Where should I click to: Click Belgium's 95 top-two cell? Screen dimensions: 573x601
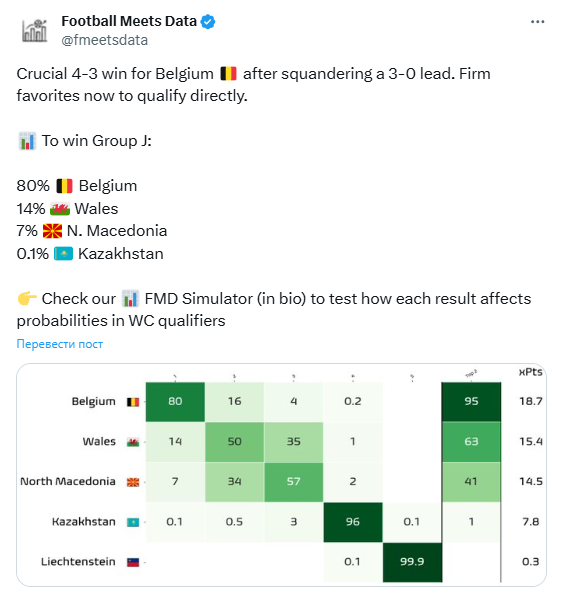click(x=471, y=402)
